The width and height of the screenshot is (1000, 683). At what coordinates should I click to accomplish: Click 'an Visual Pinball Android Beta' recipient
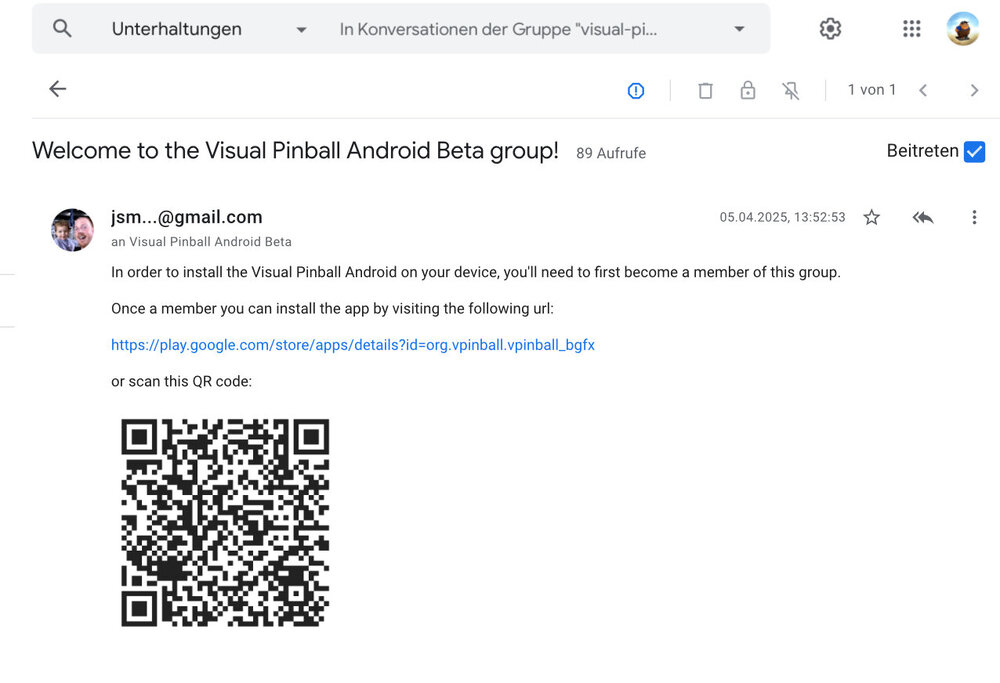click(201, 242)
